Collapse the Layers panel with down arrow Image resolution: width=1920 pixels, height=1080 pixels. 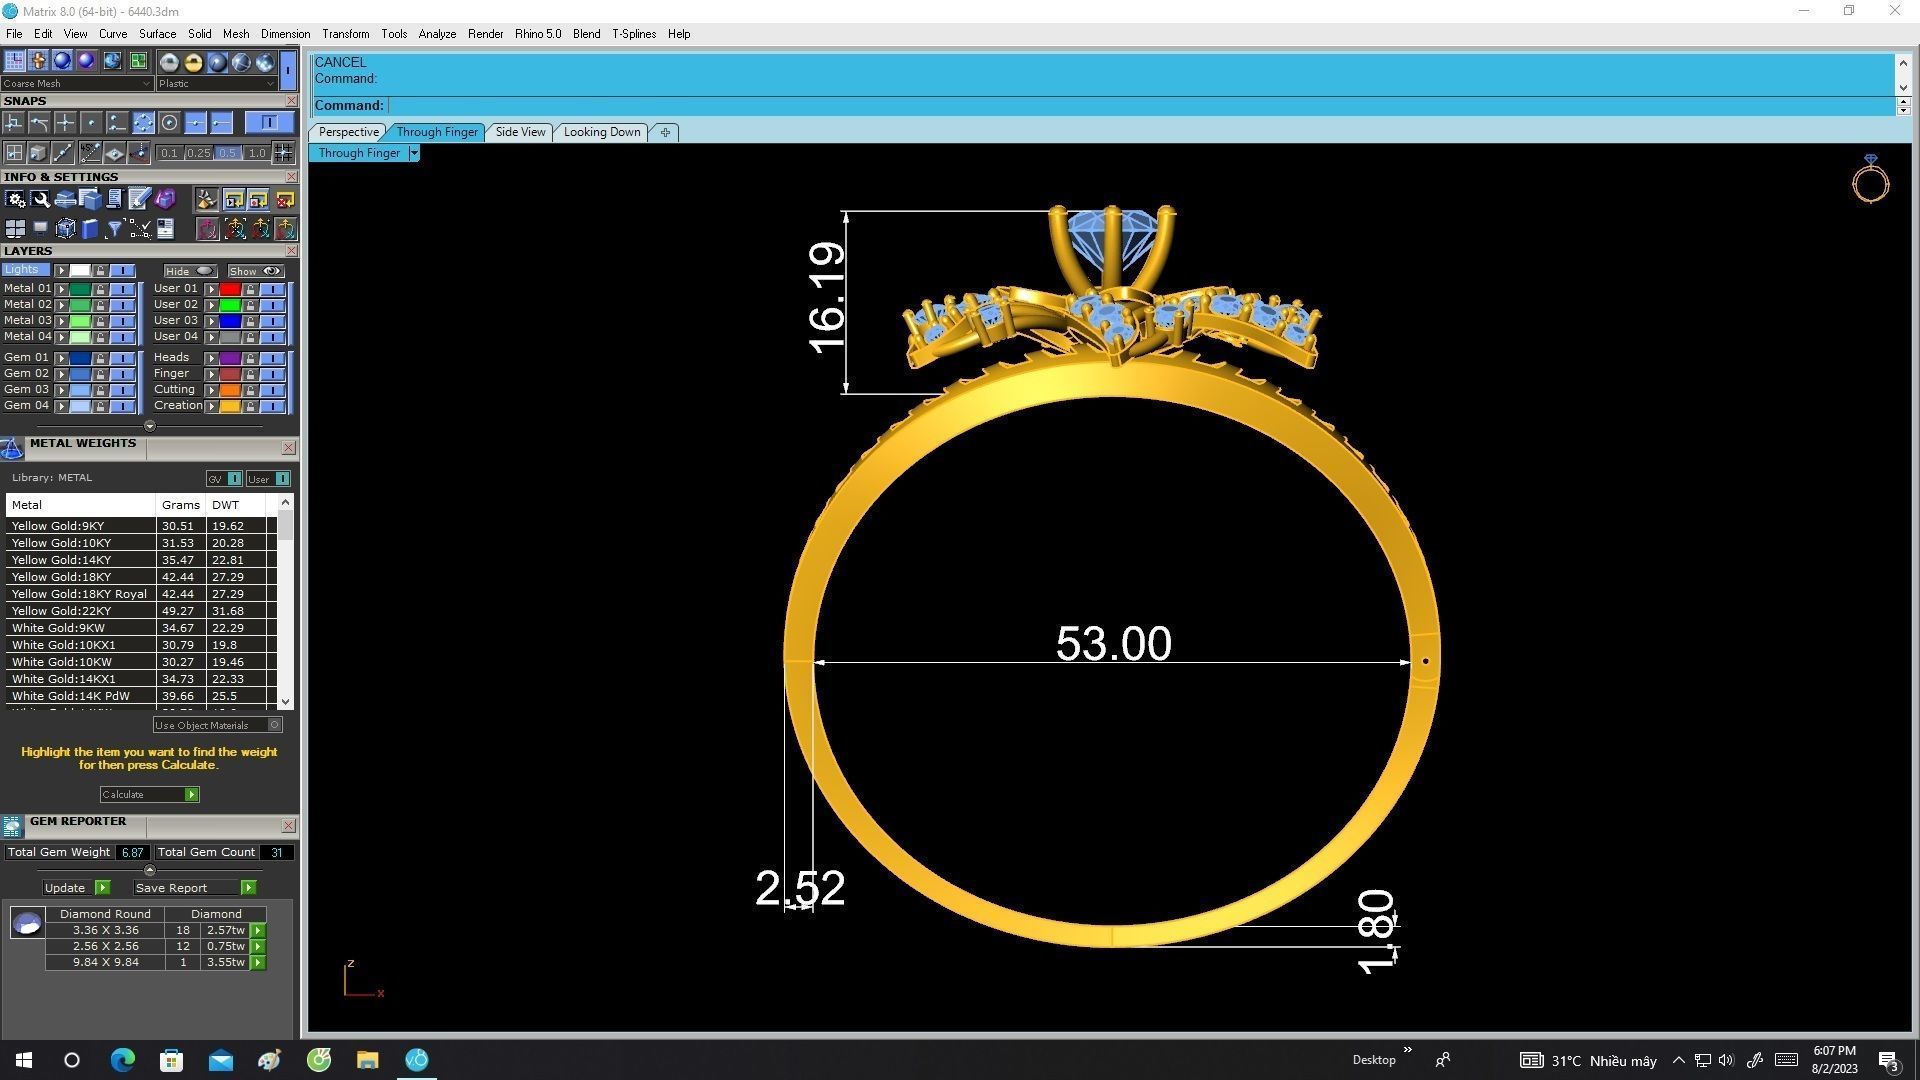point(150,426)
